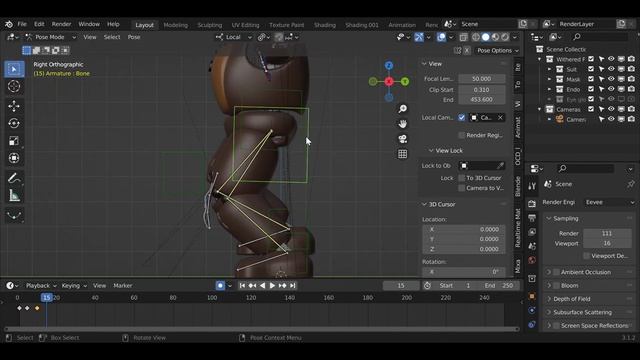This screenshot has height=360, width=640.
Task: Uncheck the Local Camera checkbox
Action: click(x=462, y=118)
